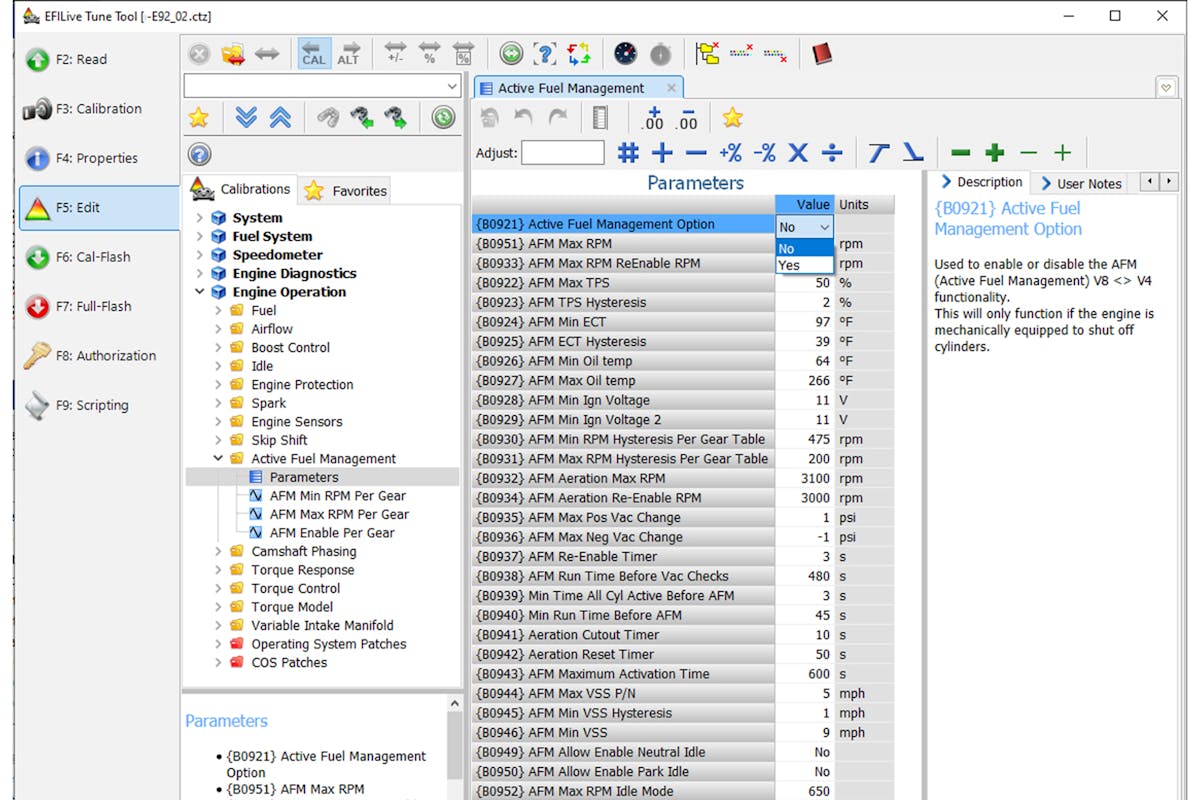Image resolution: width=1200 pixels, height=800 pixels.
Task: Click into the Adjust input field
Action: [x=563, y=153]
